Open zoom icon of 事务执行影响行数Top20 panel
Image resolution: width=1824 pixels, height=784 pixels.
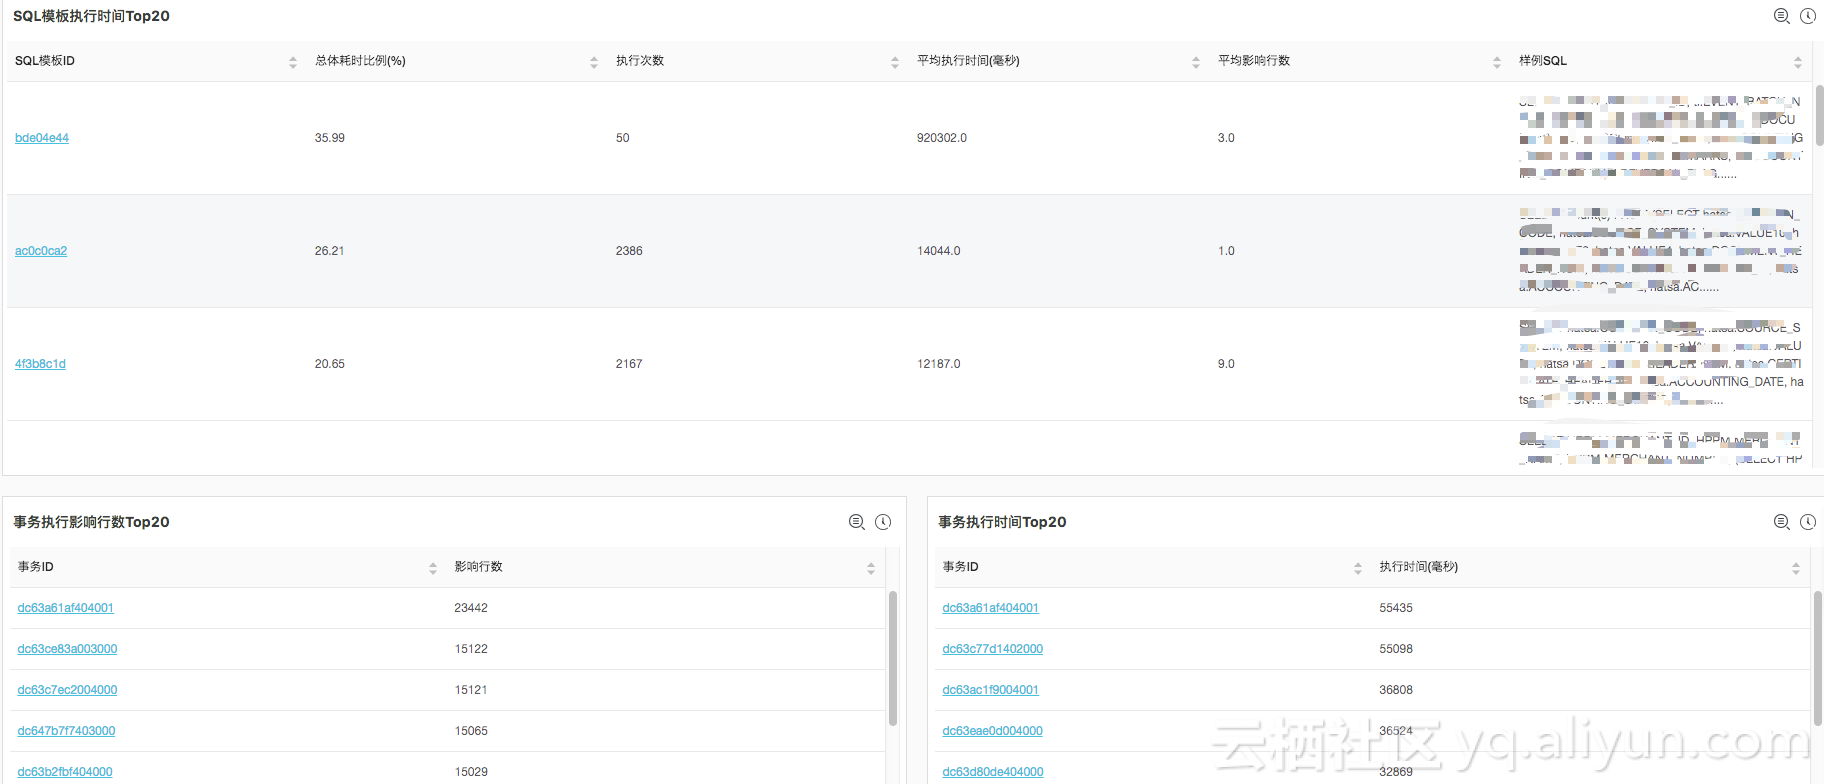857,522
